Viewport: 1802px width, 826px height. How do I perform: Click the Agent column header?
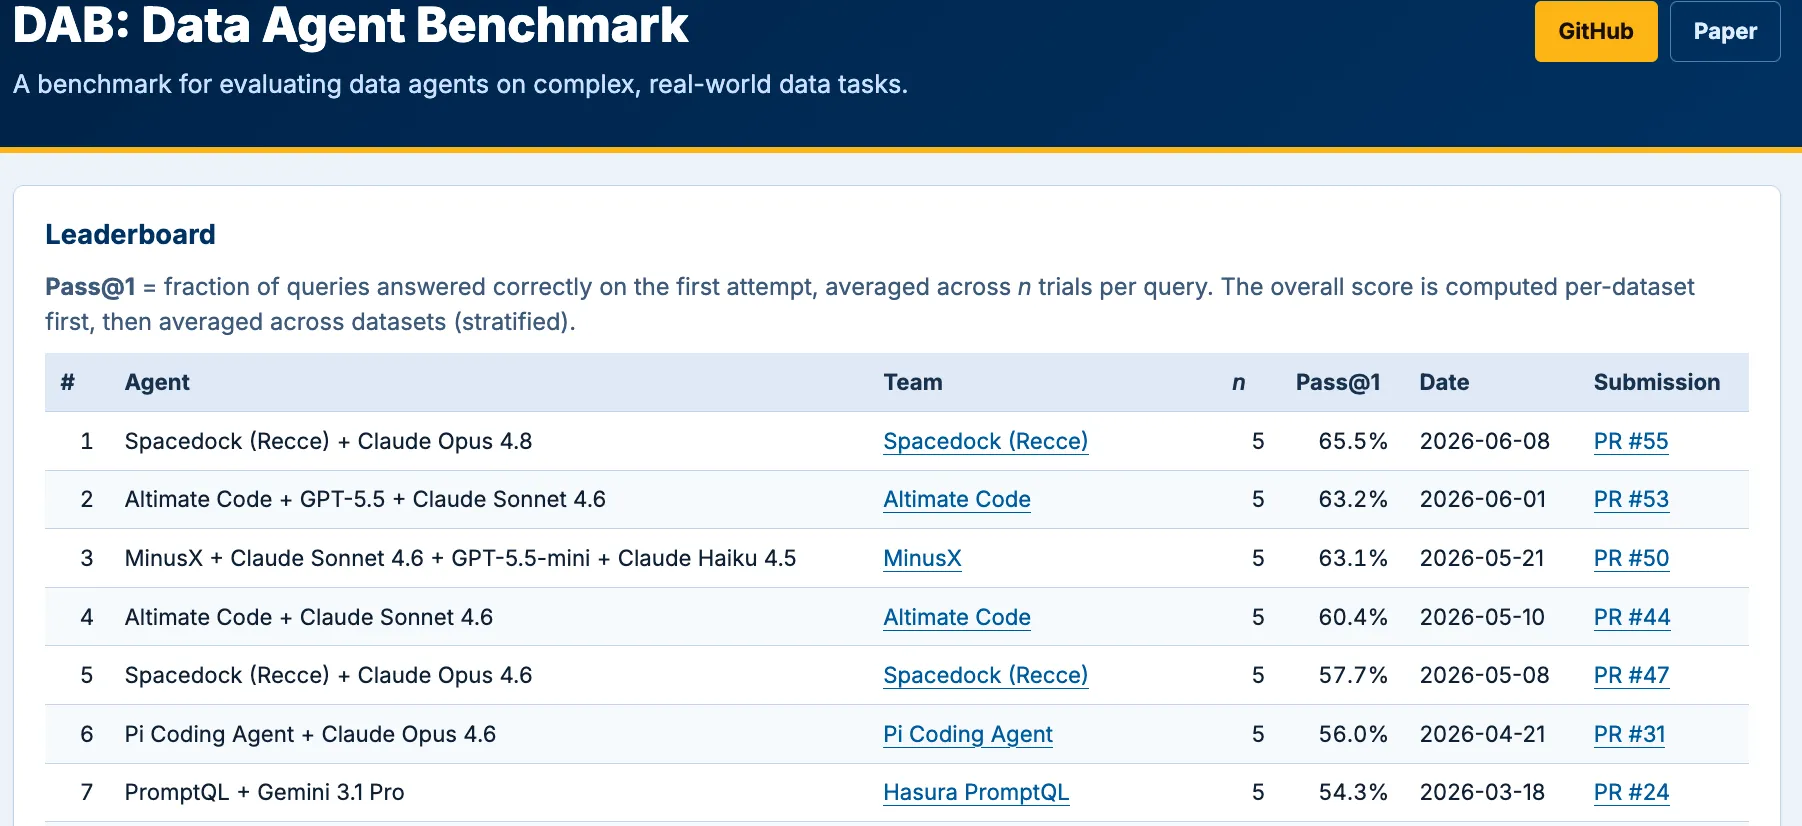(157, 382)
